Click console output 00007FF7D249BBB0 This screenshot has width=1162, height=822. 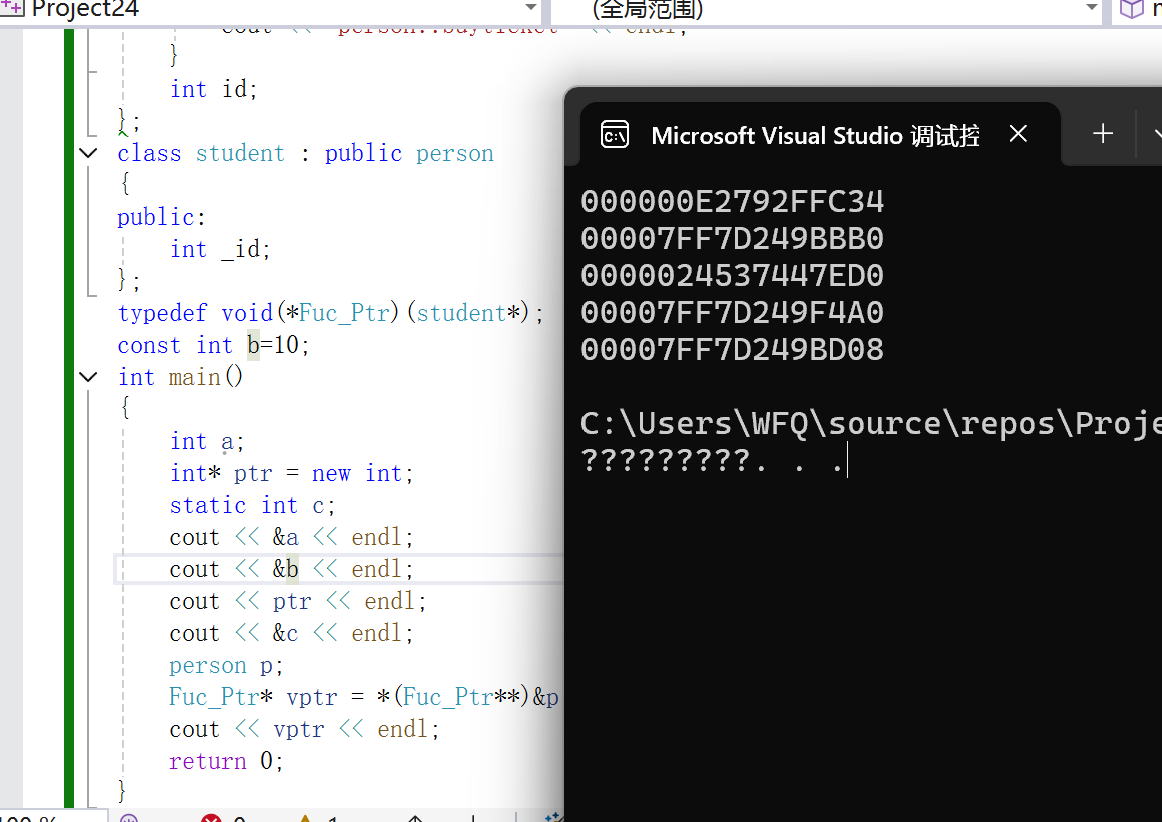pyautogui.click(x=732, y=239)
